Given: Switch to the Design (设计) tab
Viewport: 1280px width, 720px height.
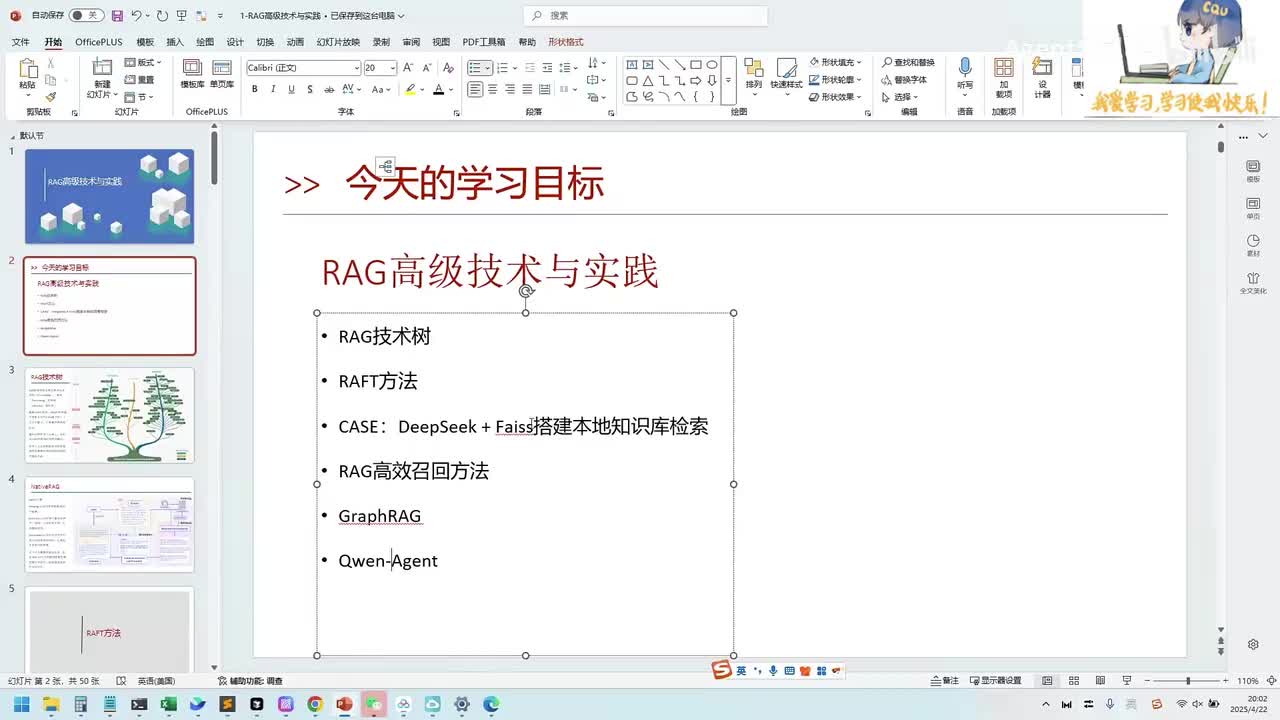Looking at the screenshot, I should click(x=235, y=42).
